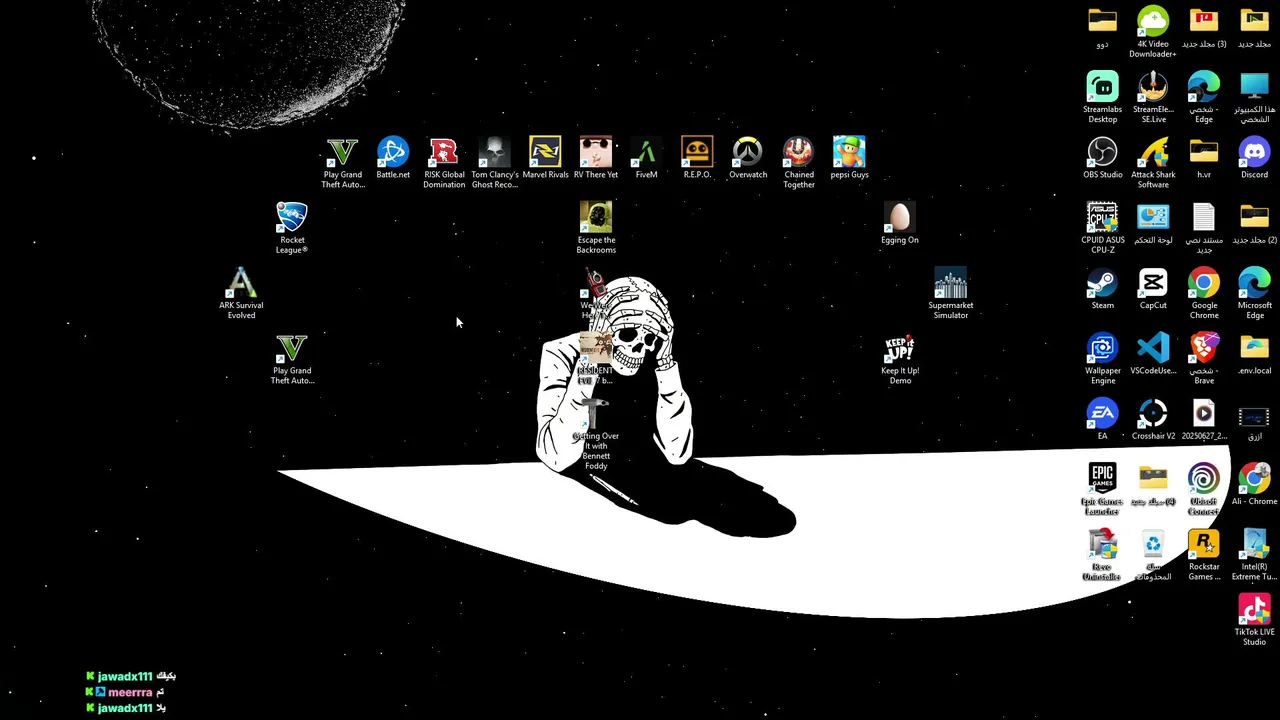The image size is (1280, 720).
Task: Launch the EA app shortcut
Action: coord(1102,420)
